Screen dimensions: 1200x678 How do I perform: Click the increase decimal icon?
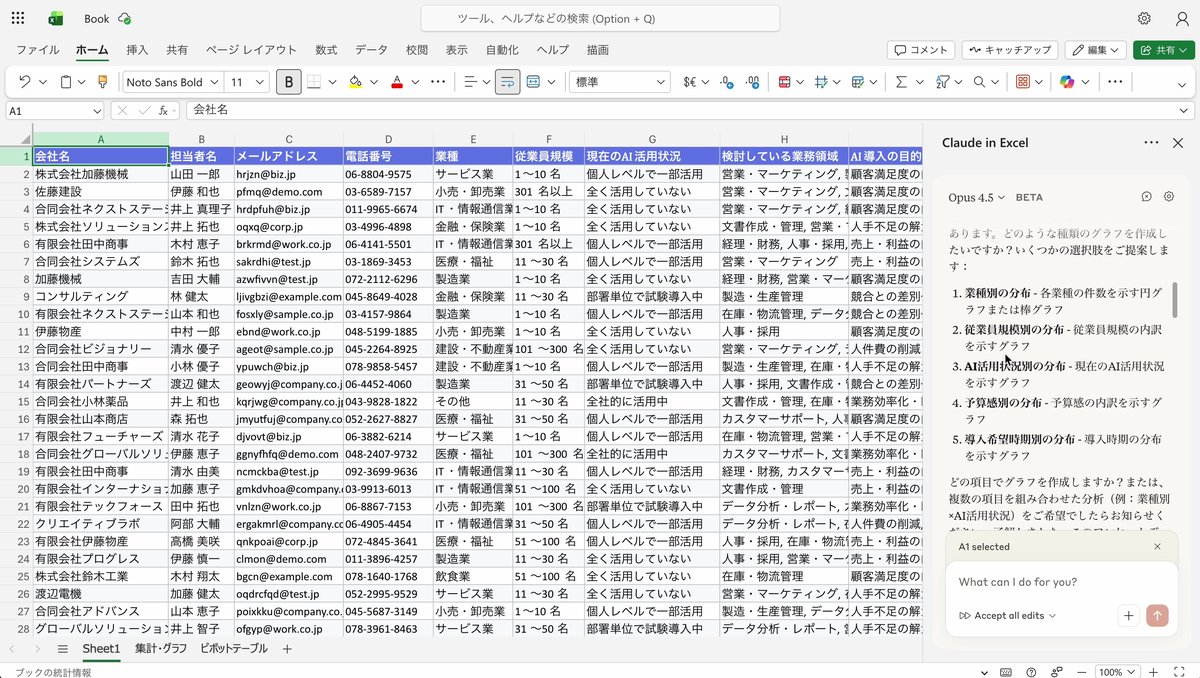(x=754, y=81)
